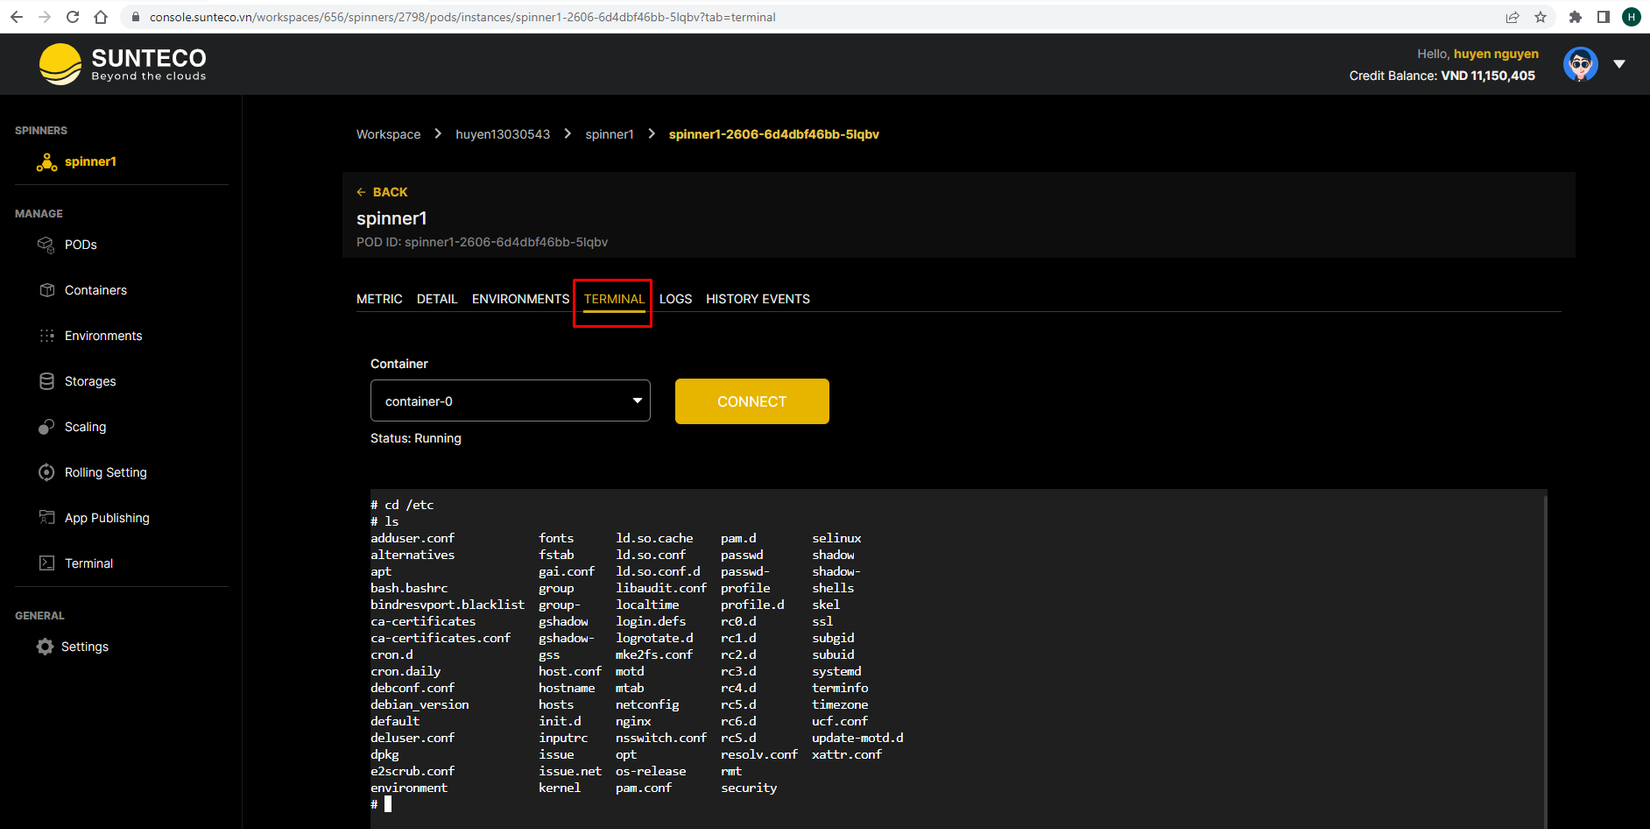Viewport: 1650px width, 829px height.
Task: Click resolv.conf in the terminal output
Action: click(x=759, y=754)
